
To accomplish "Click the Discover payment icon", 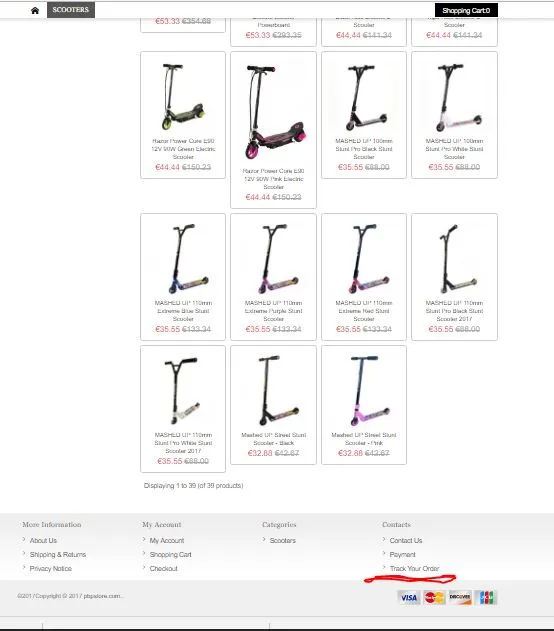I will 460,598.
